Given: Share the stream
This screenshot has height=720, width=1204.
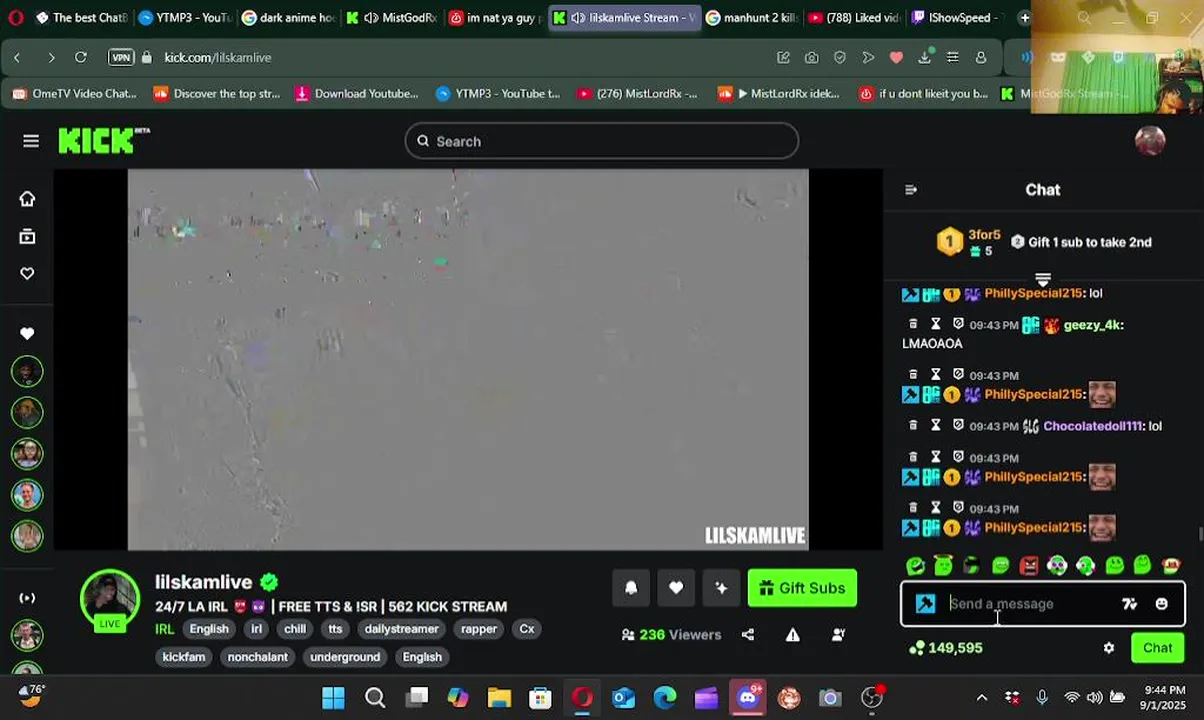Looking at the screenshot, I should coord(748,634).
